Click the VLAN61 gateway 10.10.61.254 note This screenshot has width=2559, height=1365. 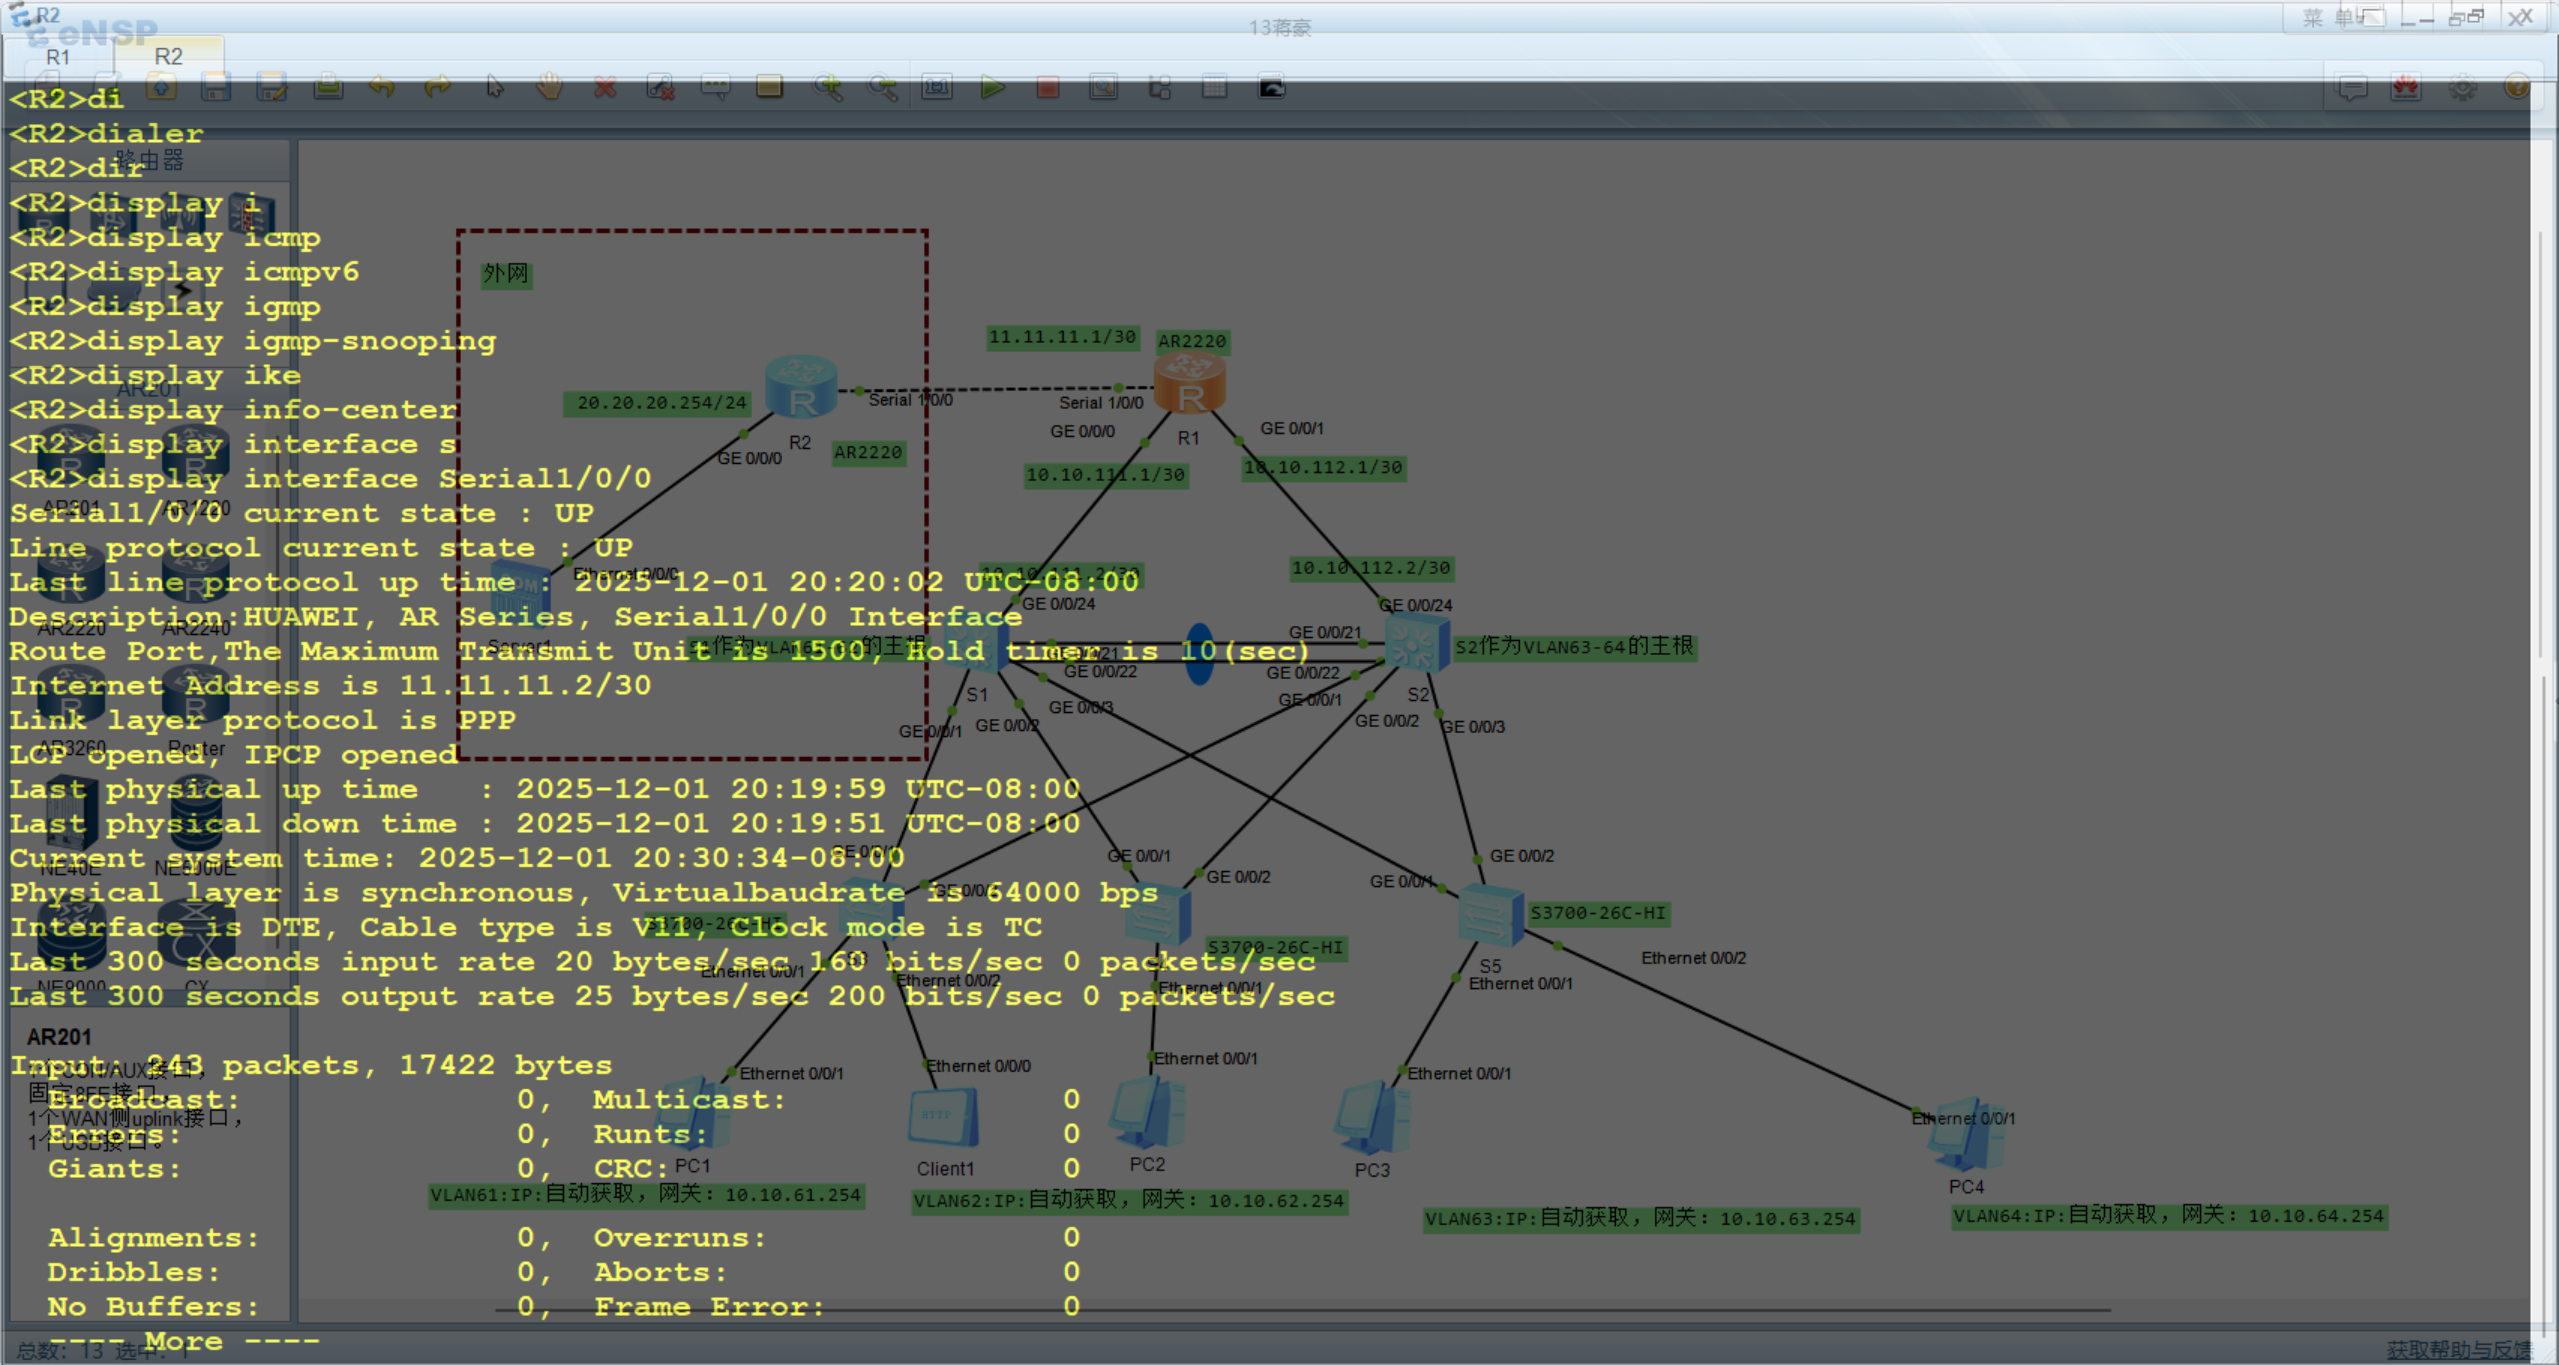pyautogui.click(x=646, y=1195)
